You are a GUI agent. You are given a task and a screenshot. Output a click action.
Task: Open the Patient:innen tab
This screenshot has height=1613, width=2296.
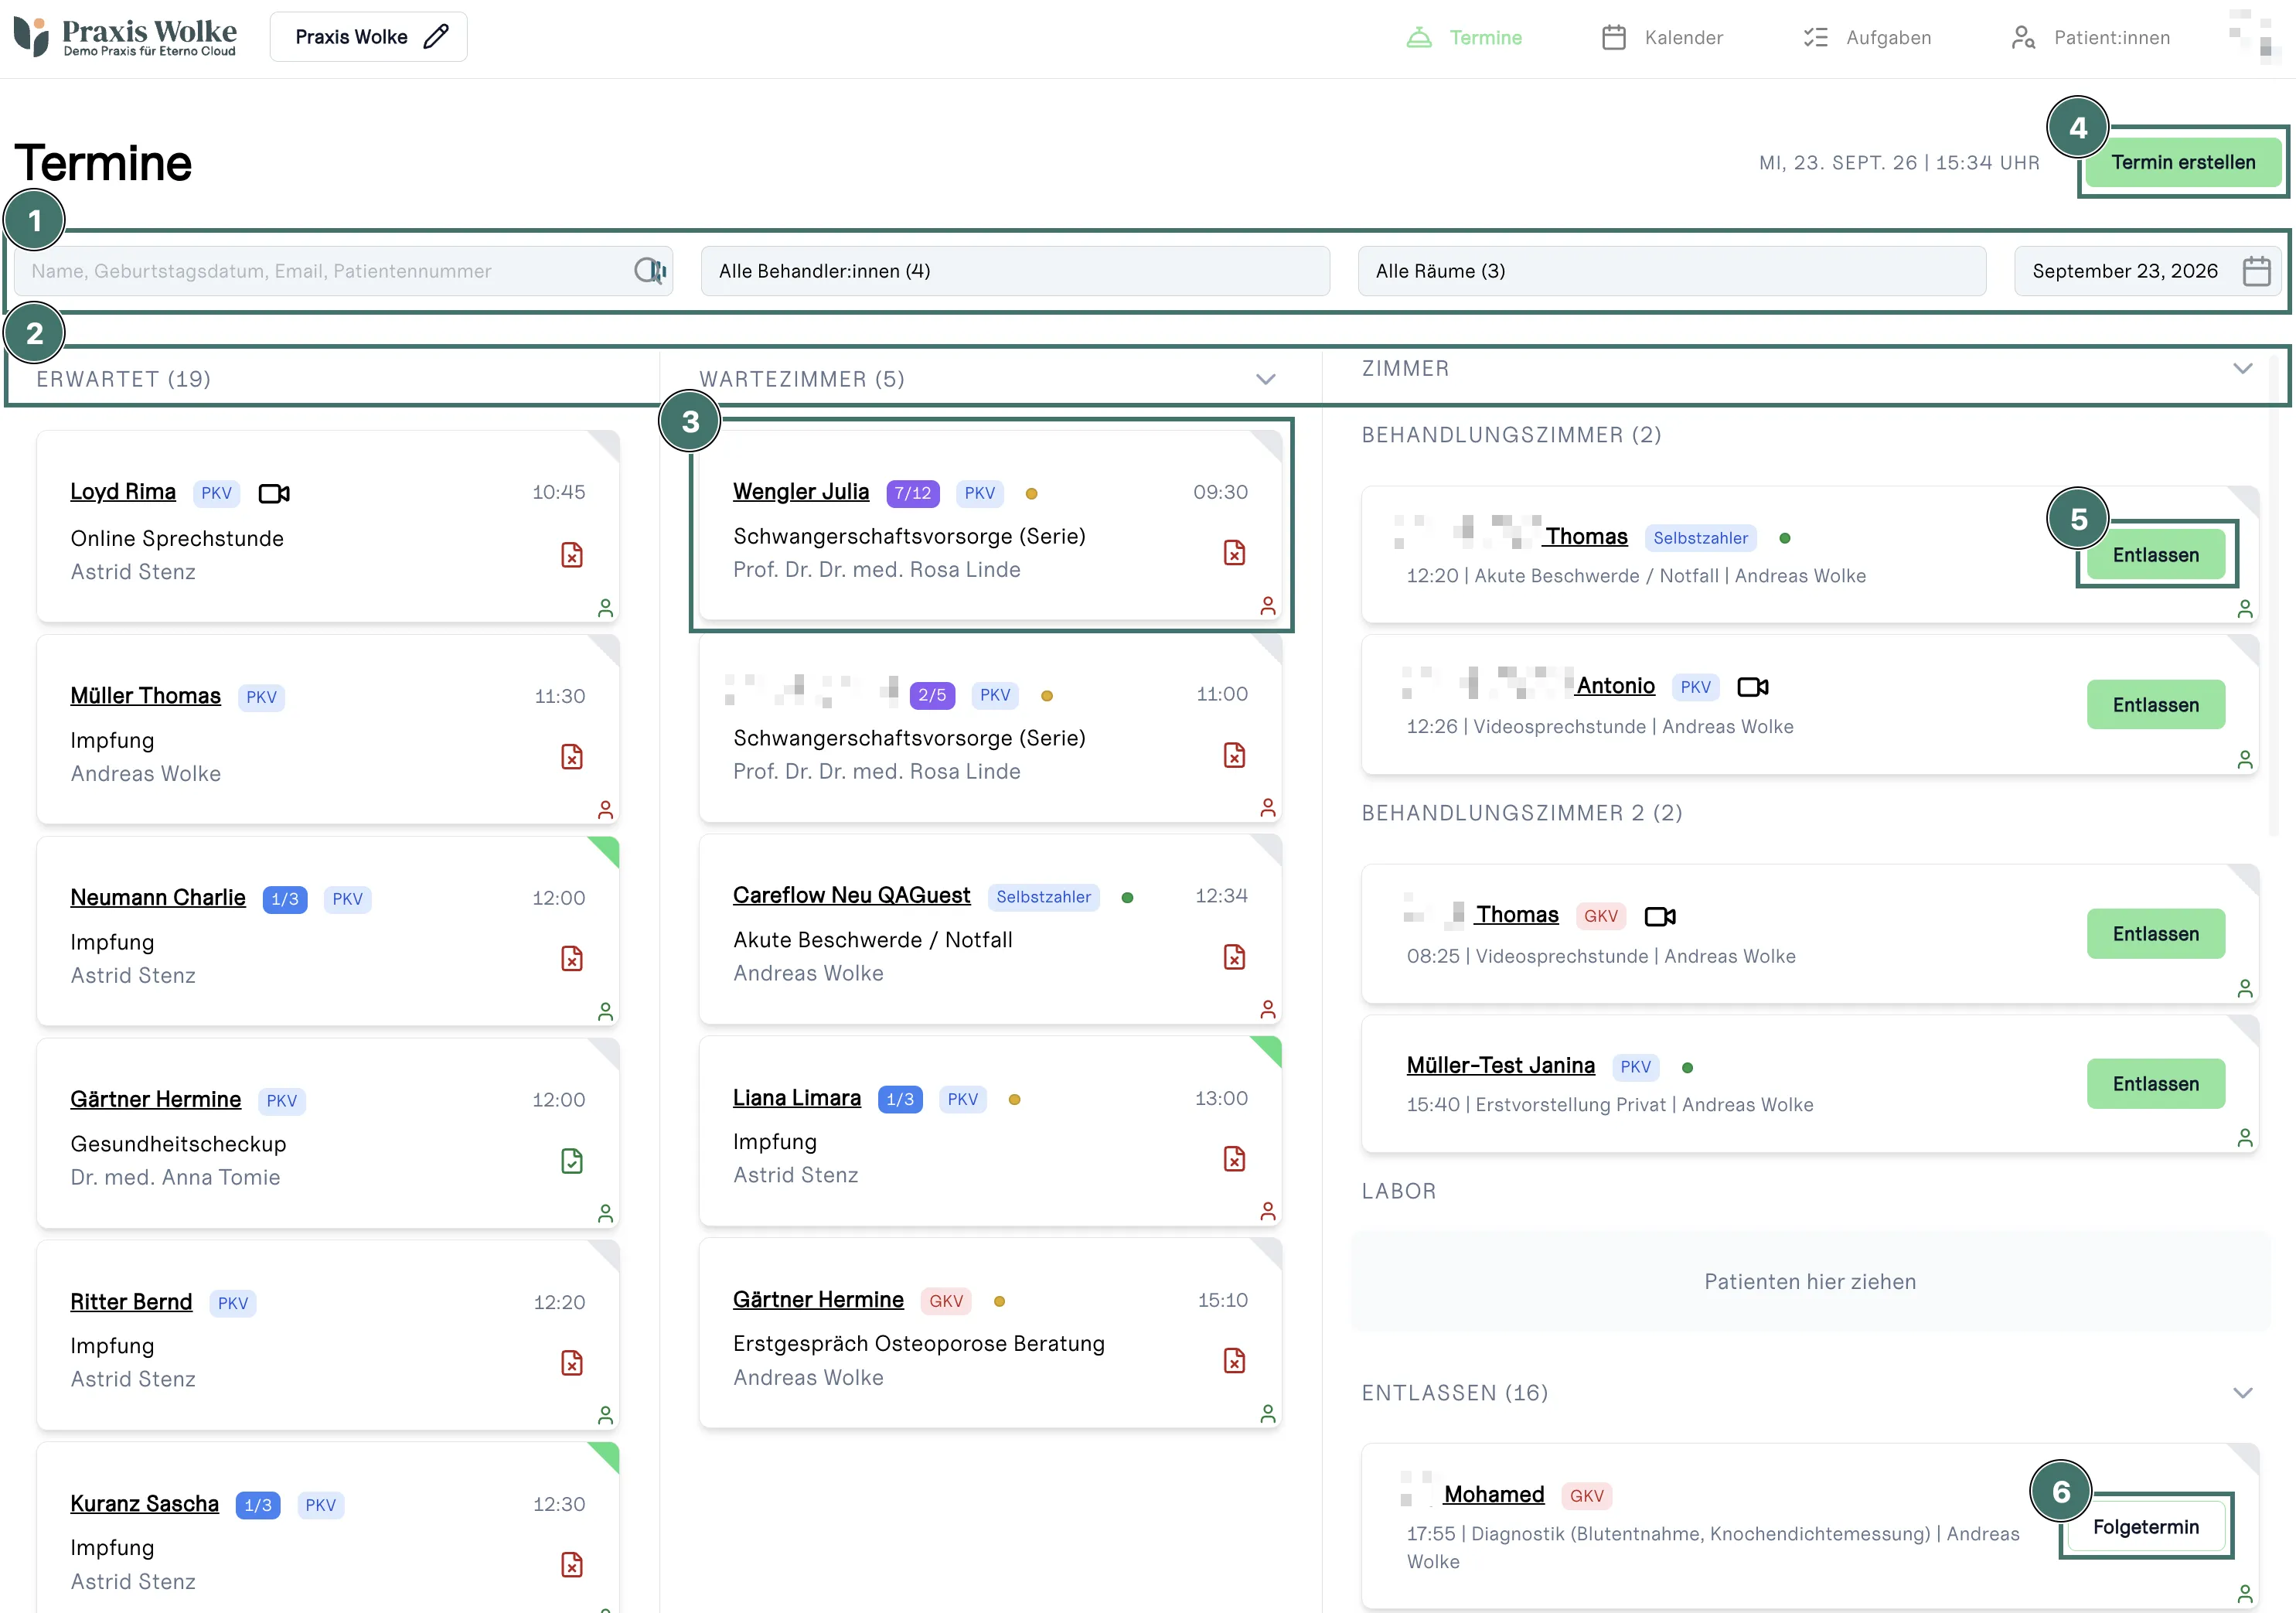2091,38
